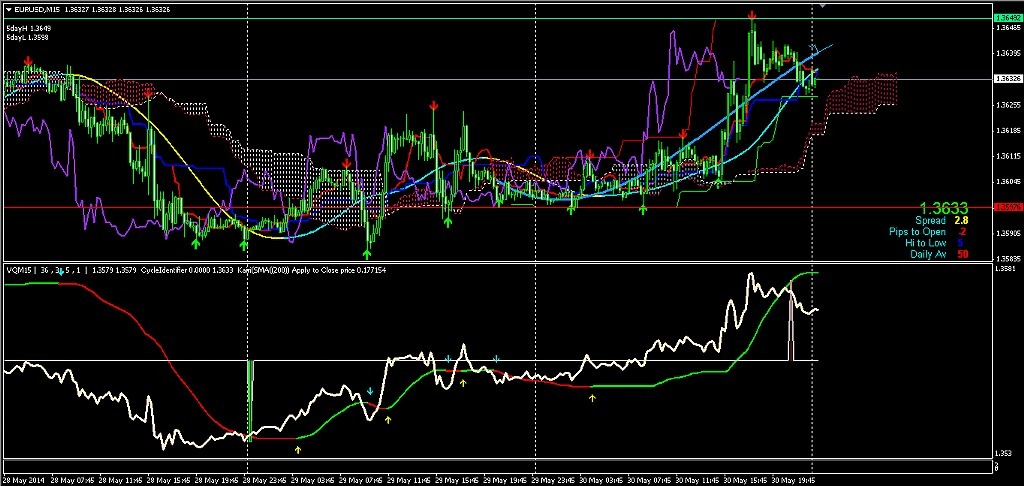The image size is (1024, 486).
Task: Click the EURUSD,M15 chart title text
Action: point(37,8)
